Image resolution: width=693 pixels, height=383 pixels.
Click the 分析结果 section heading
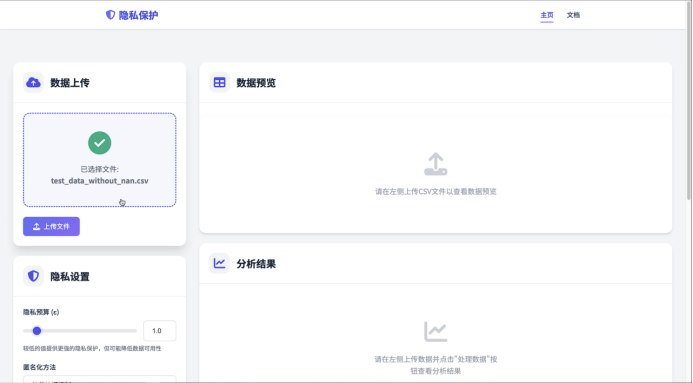[256, 264]
